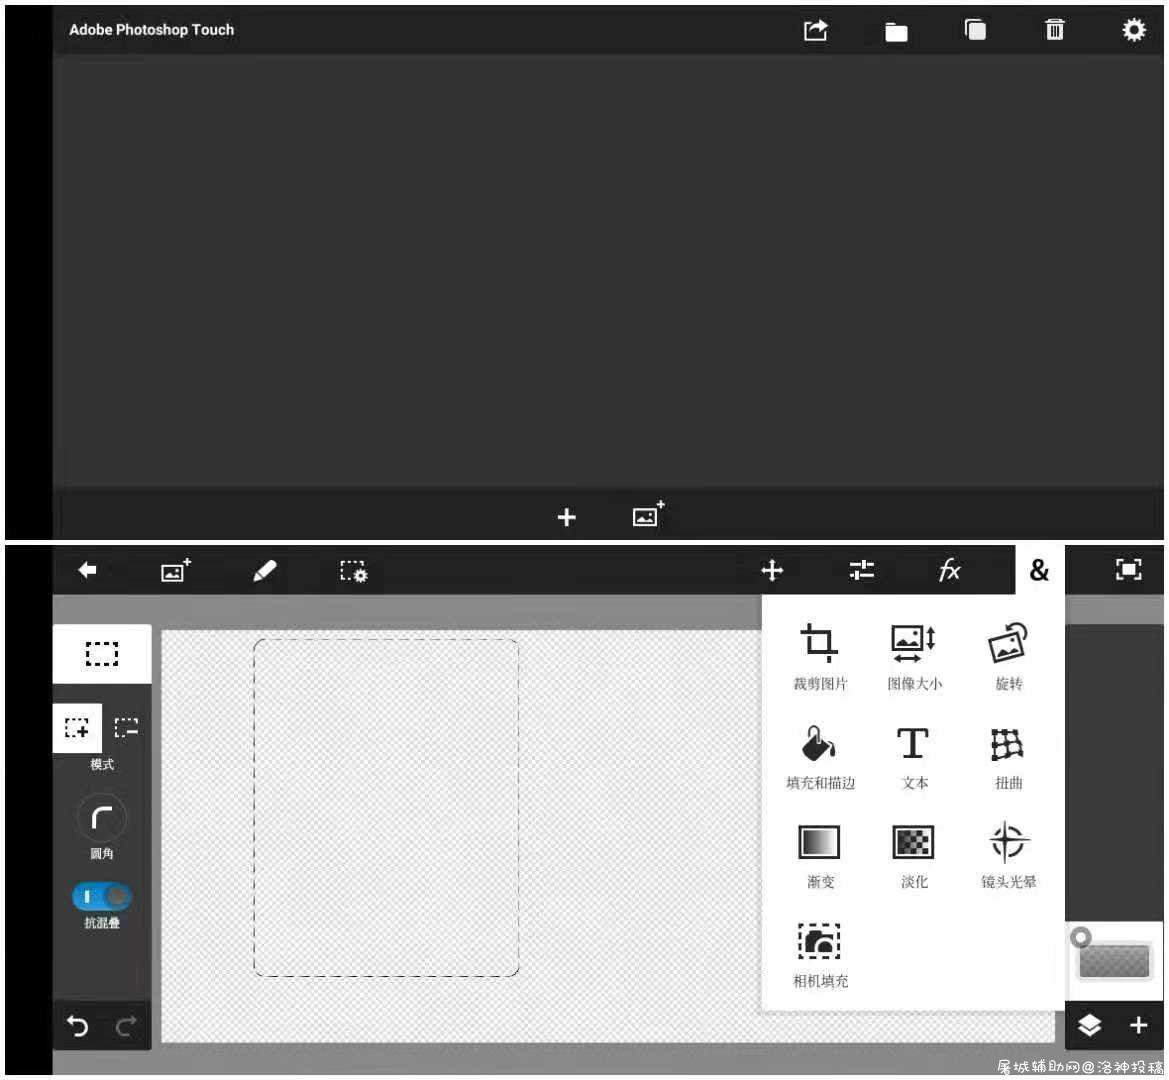
Task: Toggle the 抗混叠 anti-alias switch
Action: pos(102,896)
